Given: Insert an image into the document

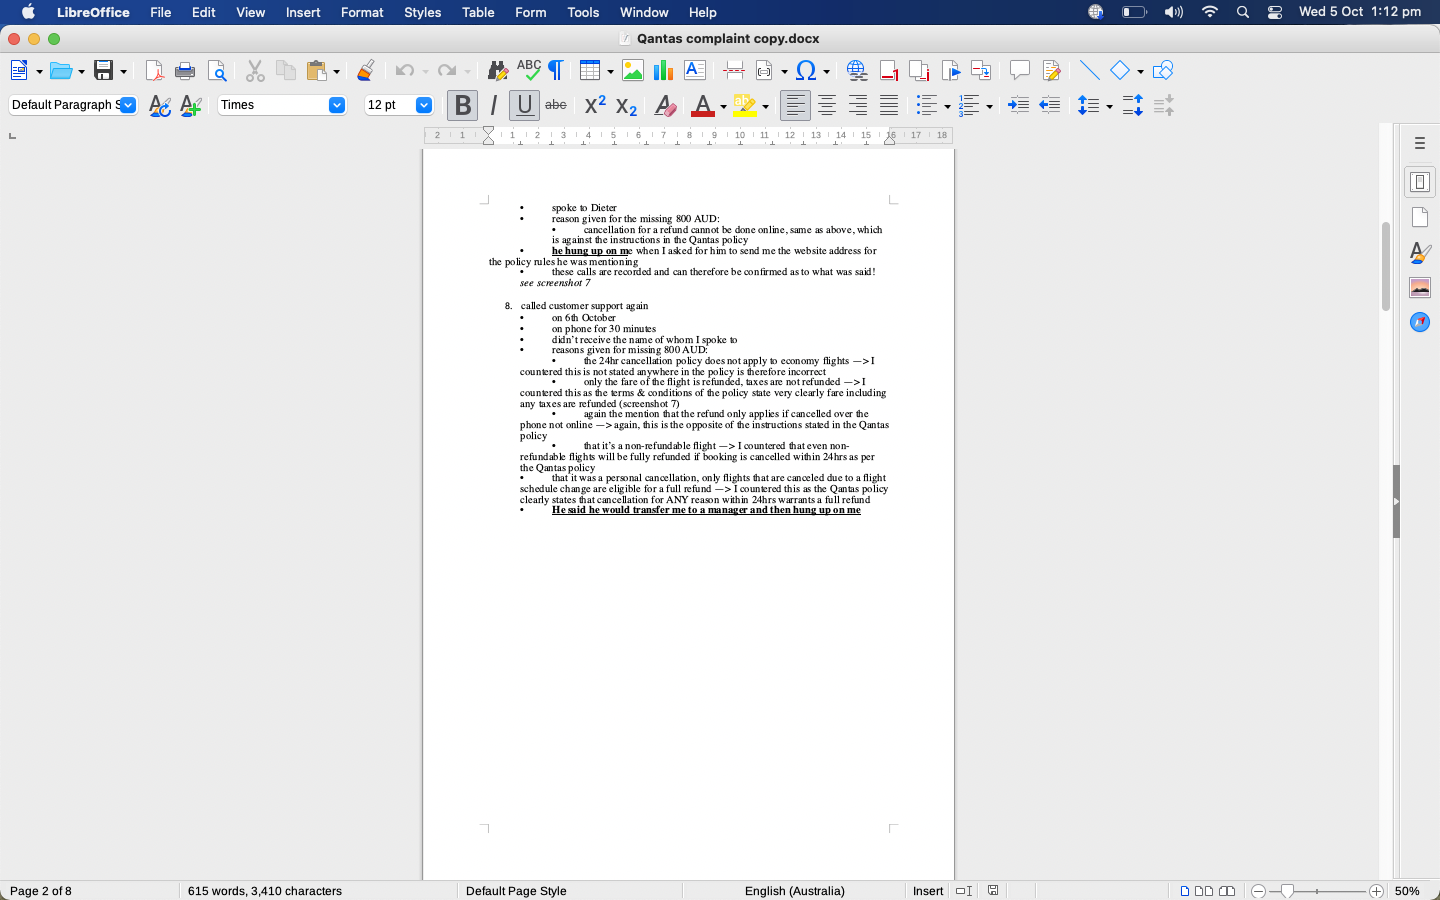Looking at the screenshot, I should pos(634,70).
